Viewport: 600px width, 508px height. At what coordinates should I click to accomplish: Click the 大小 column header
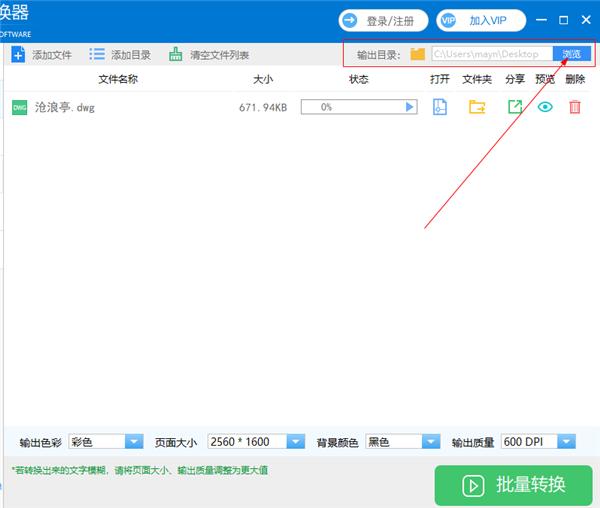click(263, 79)
